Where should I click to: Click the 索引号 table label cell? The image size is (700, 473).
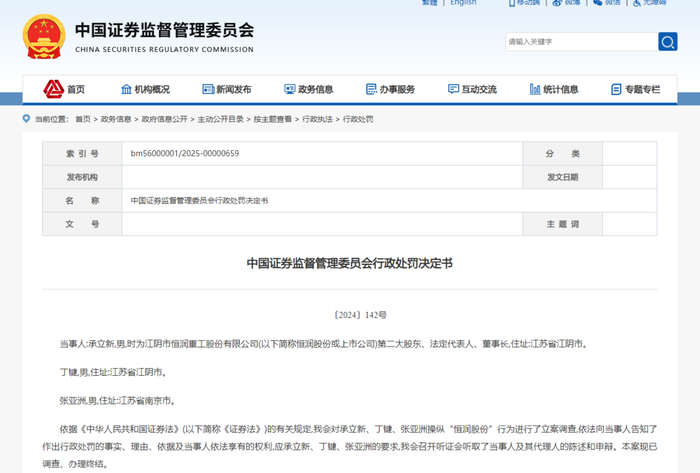[x=83, y=154]
